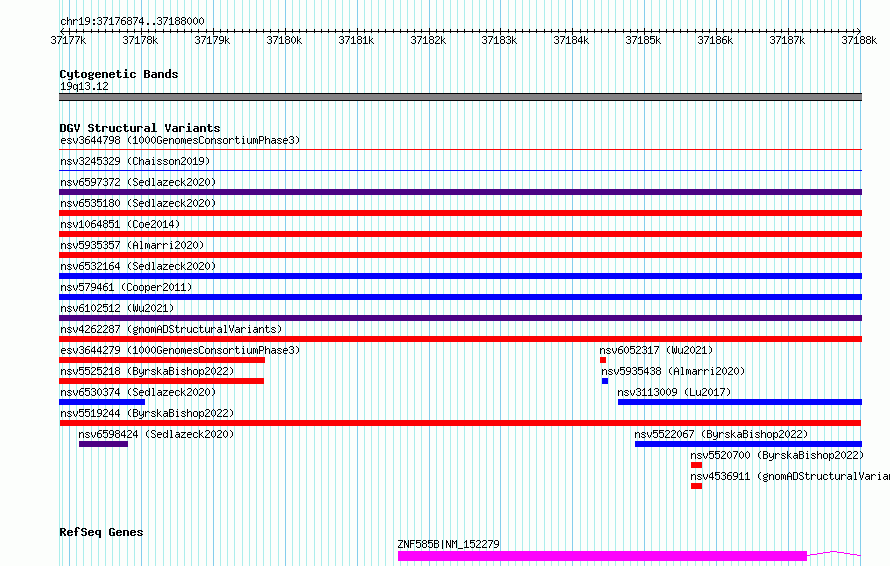
Task: Open nsv5520700 (ByrskaBishop2022) label
Action: pyautogui.click(x=777, y=455)
